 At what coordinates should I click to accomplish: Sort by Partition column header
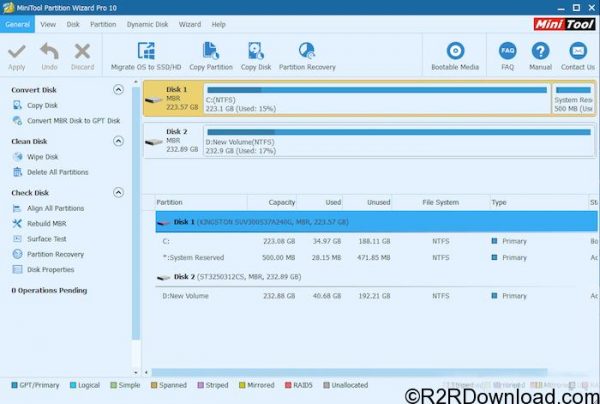(202, 202)
